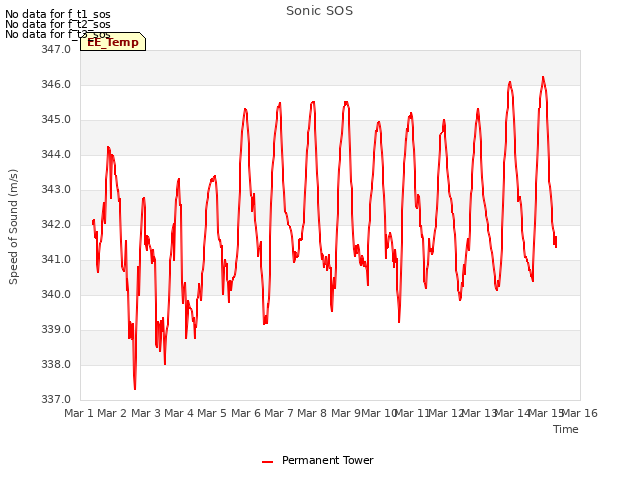Viewport: 640px width, 480px height.
Task: Click the 340.0 y-axis tick label
Action: click(x=56, y=294)
